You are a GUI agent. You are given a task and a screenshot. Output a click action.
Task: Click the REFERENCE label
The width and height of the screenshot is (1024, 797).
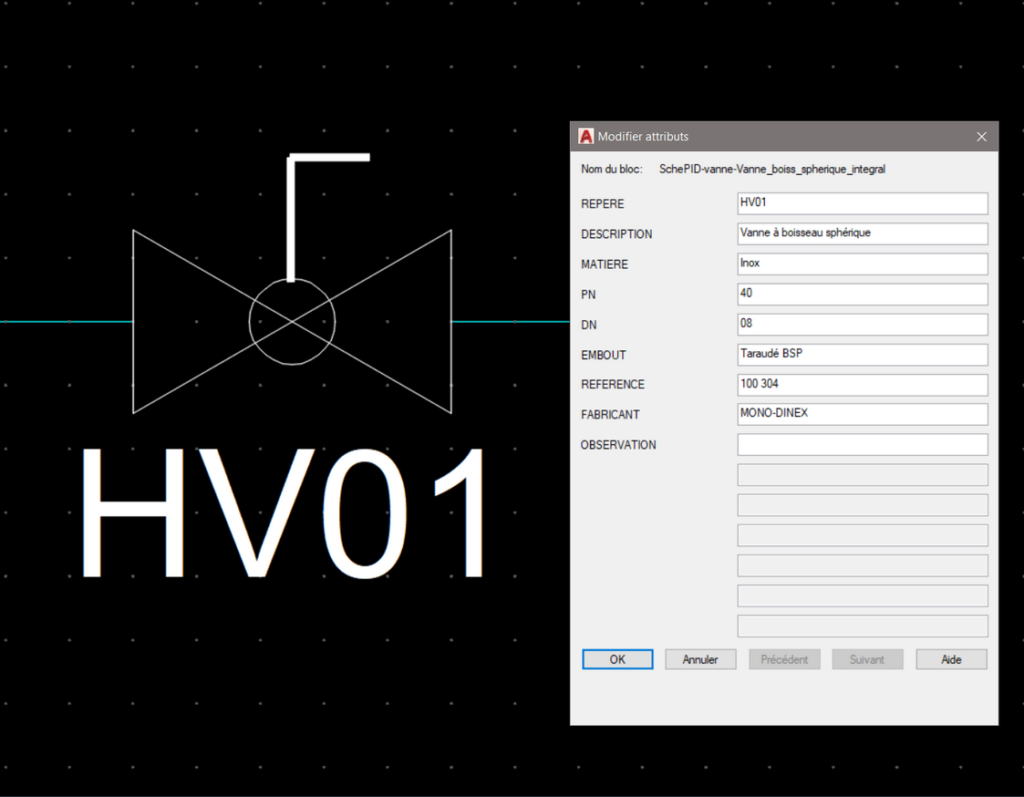click(x=613, y=385)
